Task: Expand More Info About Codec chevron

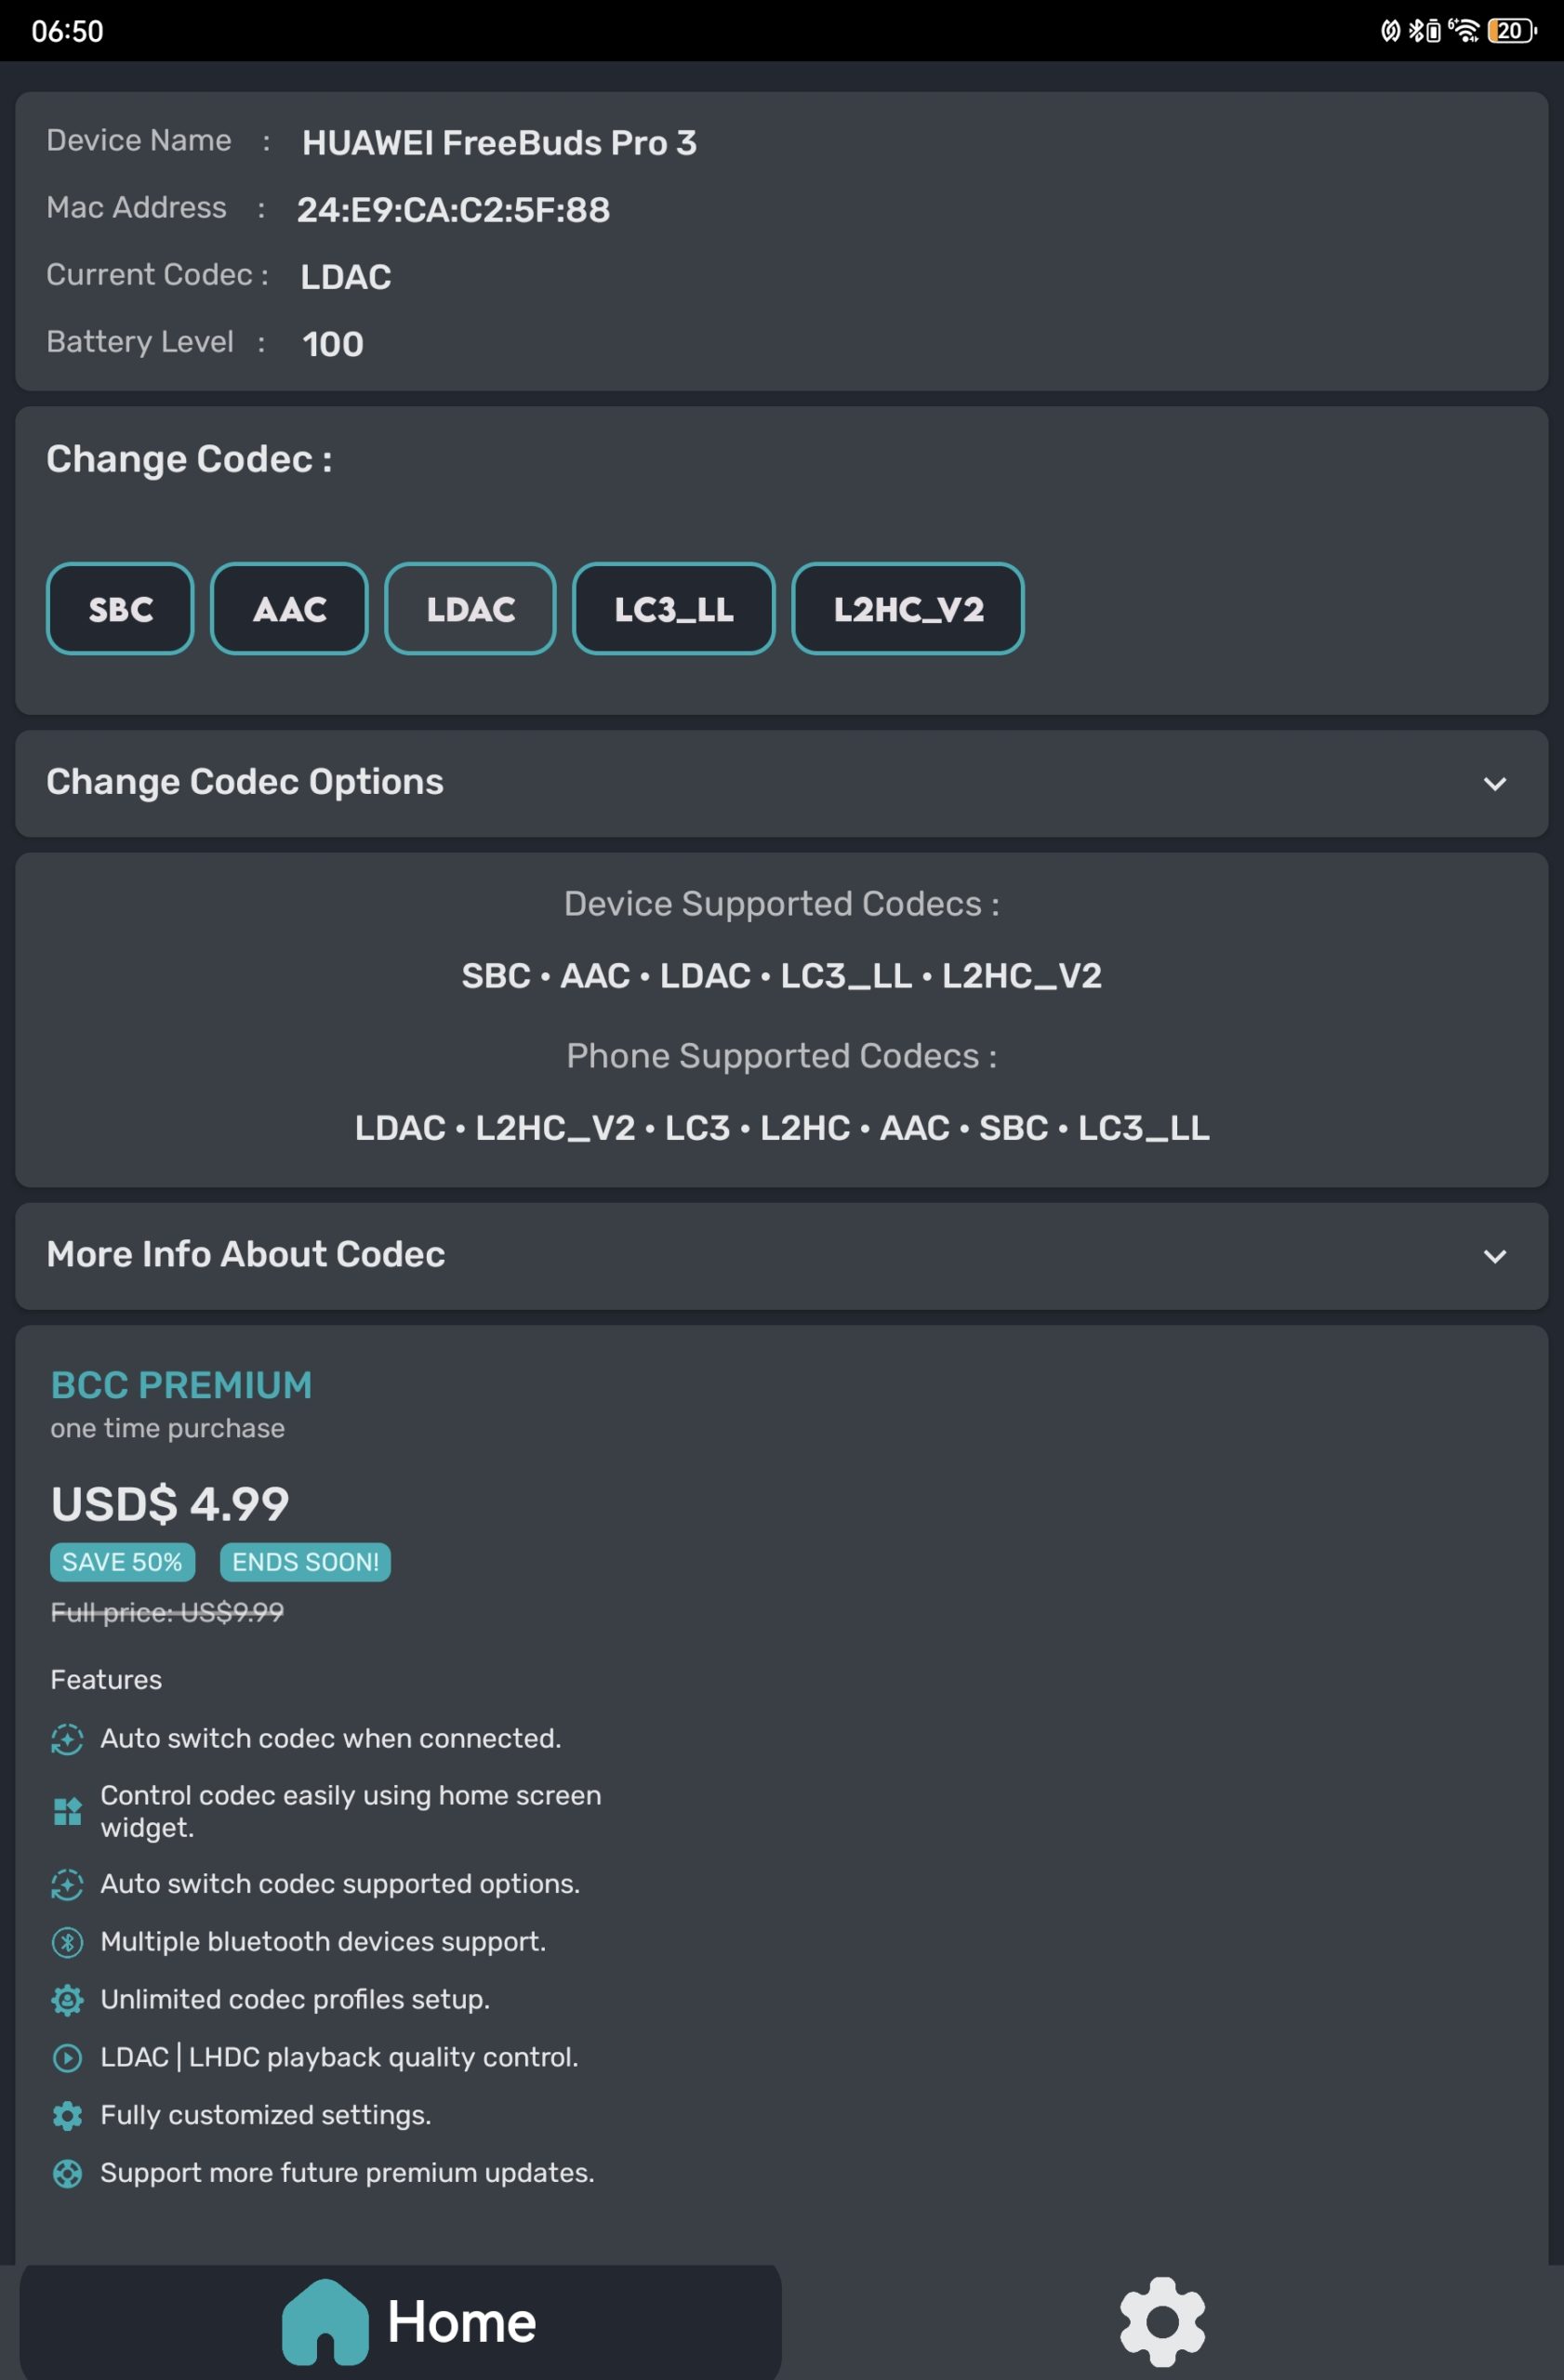Action: point(1494,1256)
